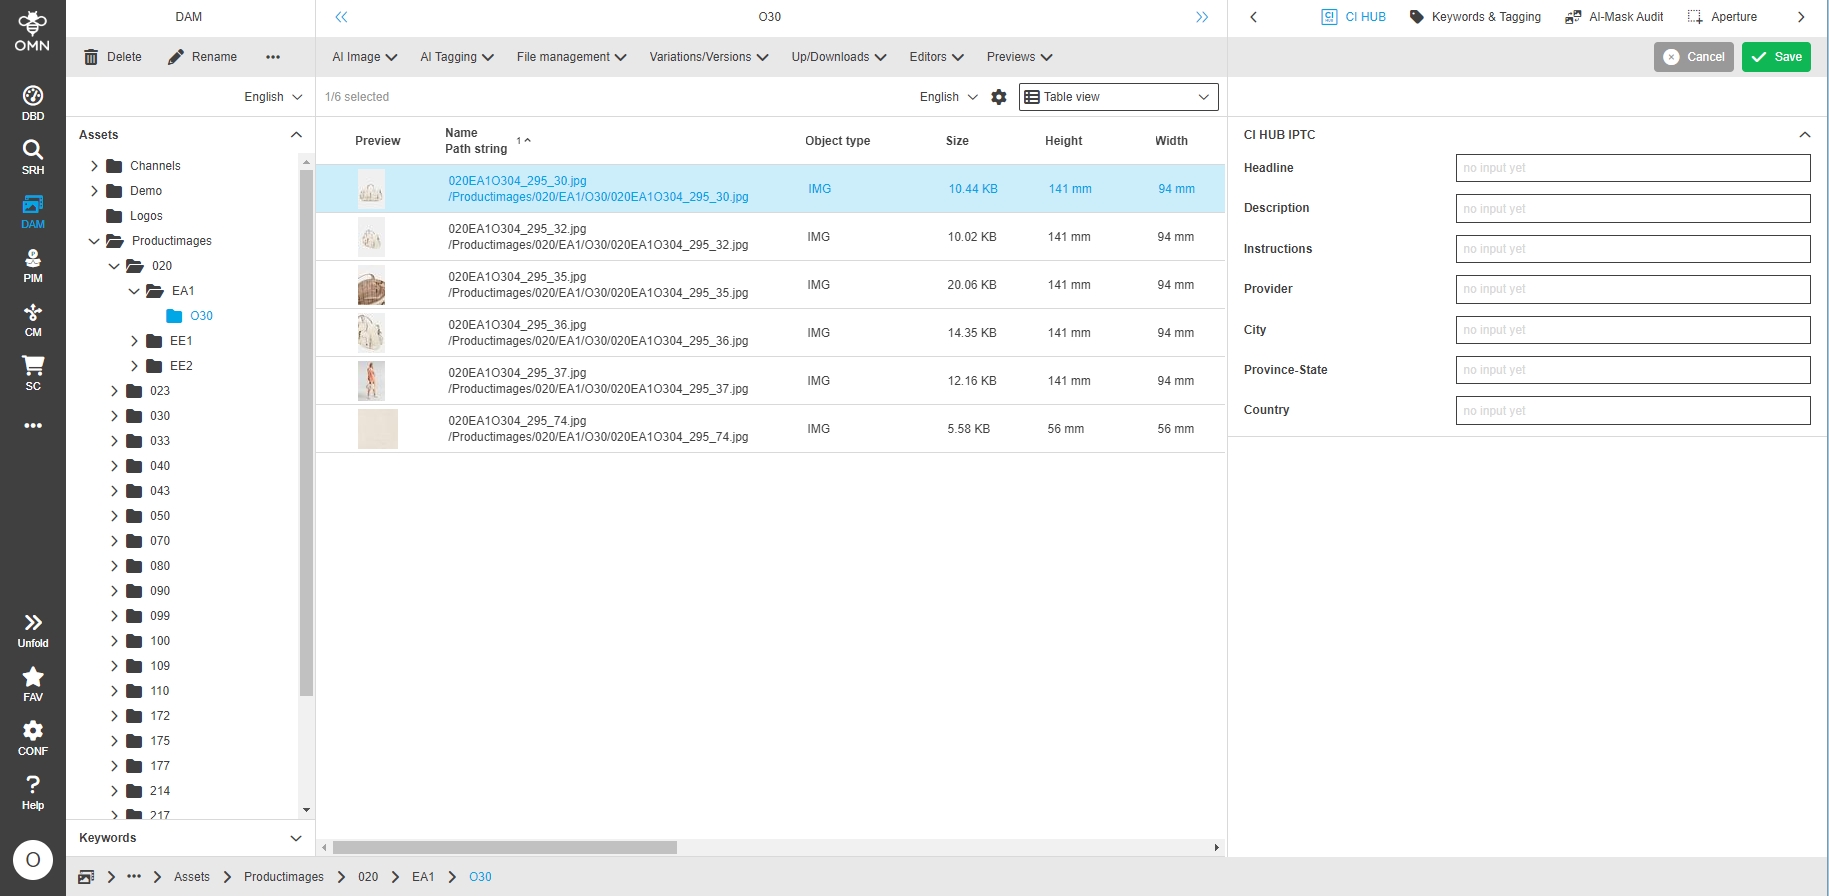Open the SC shopping cart
1829x896 pixels.
(x=33, y=373)
